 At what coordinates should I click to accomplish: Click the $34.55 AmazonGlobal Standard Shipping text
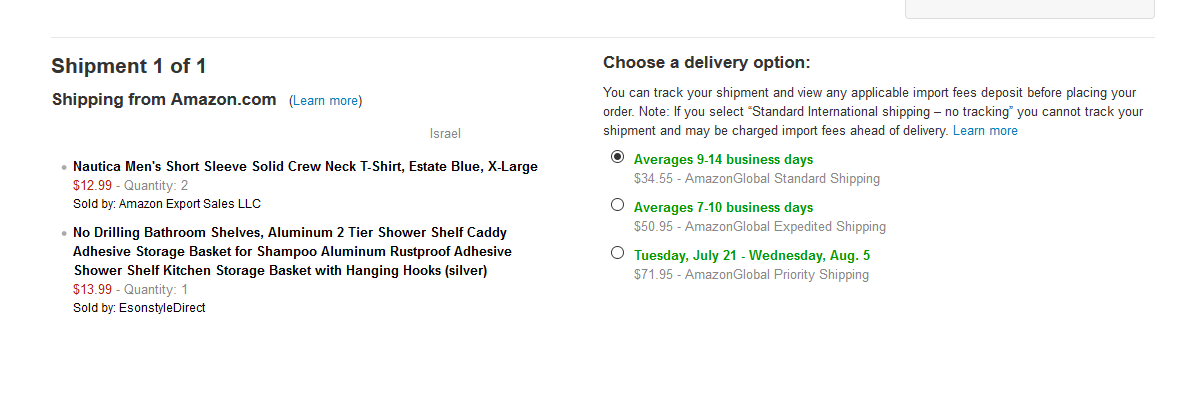pyautogui.click(x=756, y=179)
